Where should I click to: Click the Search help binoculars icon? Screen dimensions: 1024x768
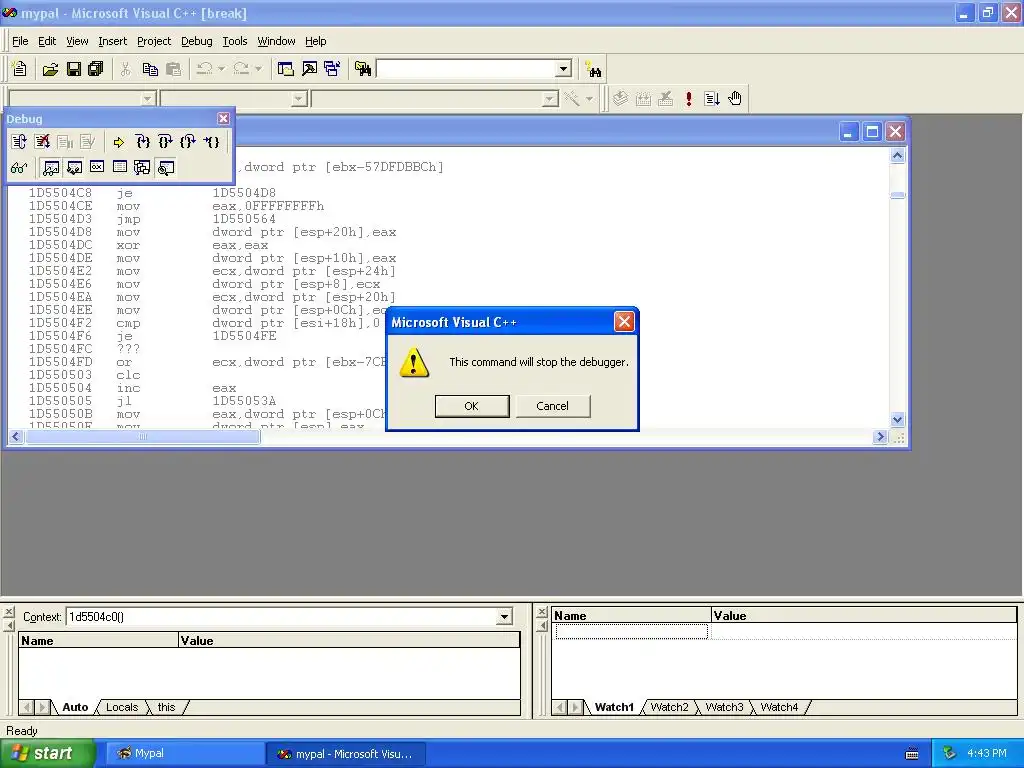[594, 69]
